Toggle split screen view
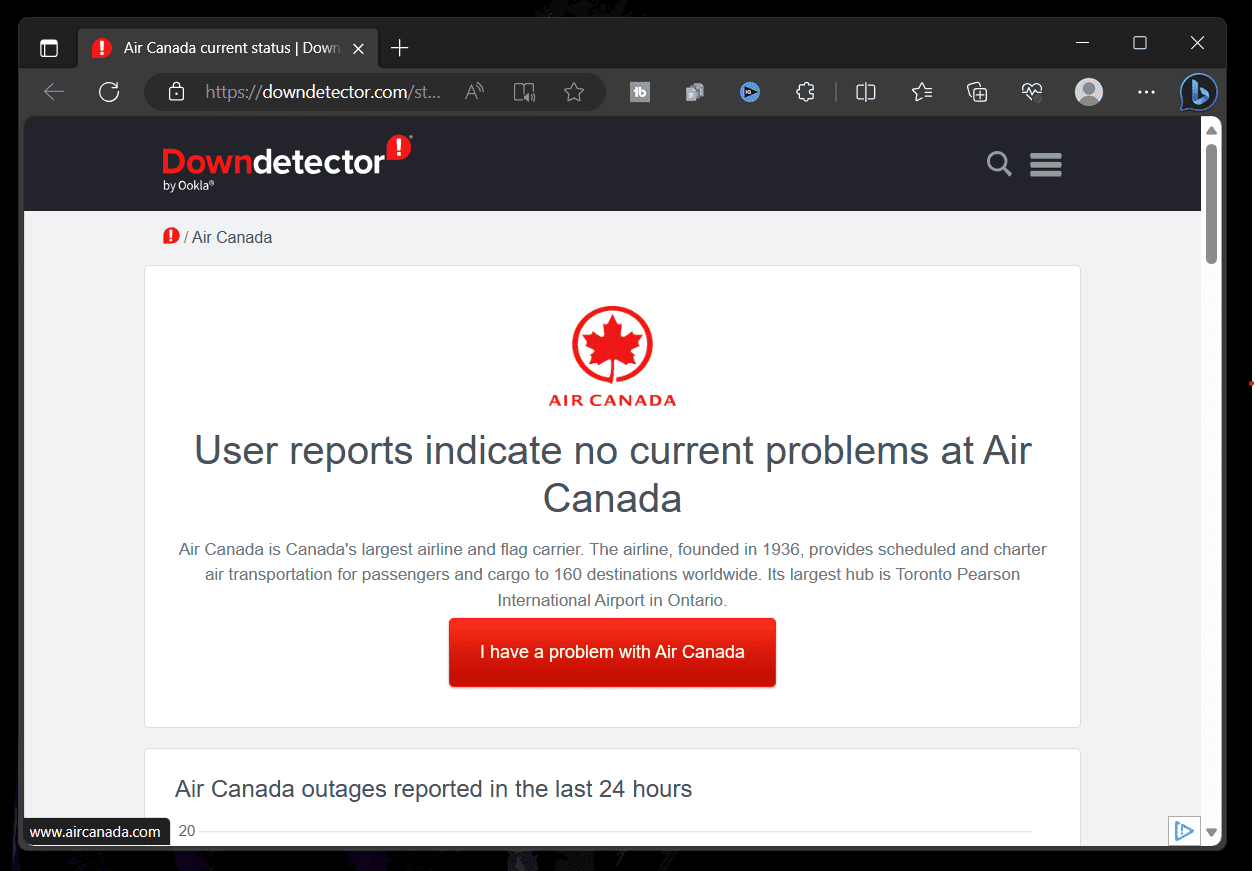Image resolution: width=1255 pixels, height=871 pixels. (x=866, y=92)
